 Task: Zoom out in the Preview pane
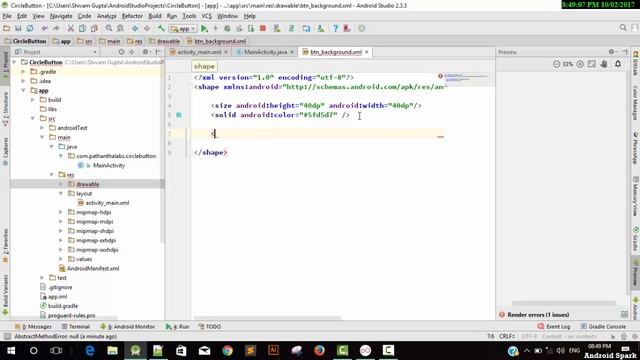pyautogui.click(x=556, y=64)
